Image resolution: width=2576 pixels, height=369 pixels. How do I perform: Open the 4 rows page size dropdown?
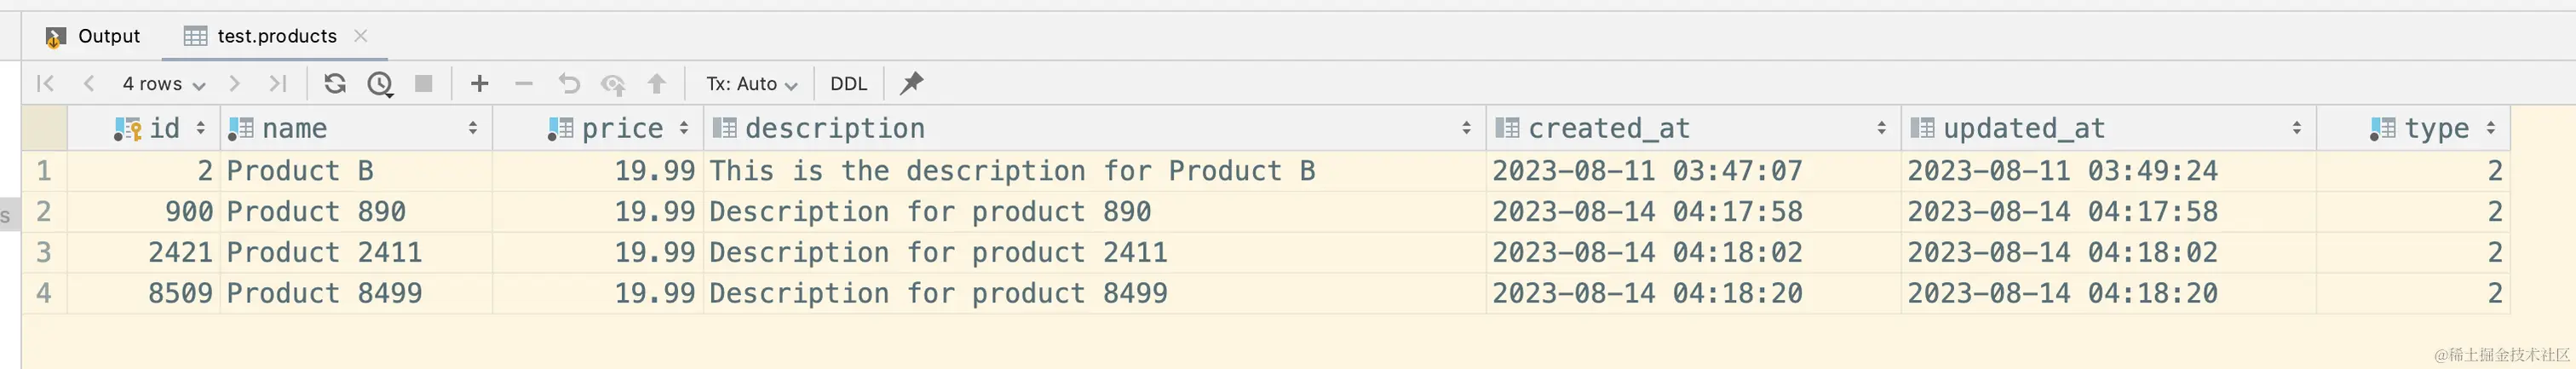[163, 84]
